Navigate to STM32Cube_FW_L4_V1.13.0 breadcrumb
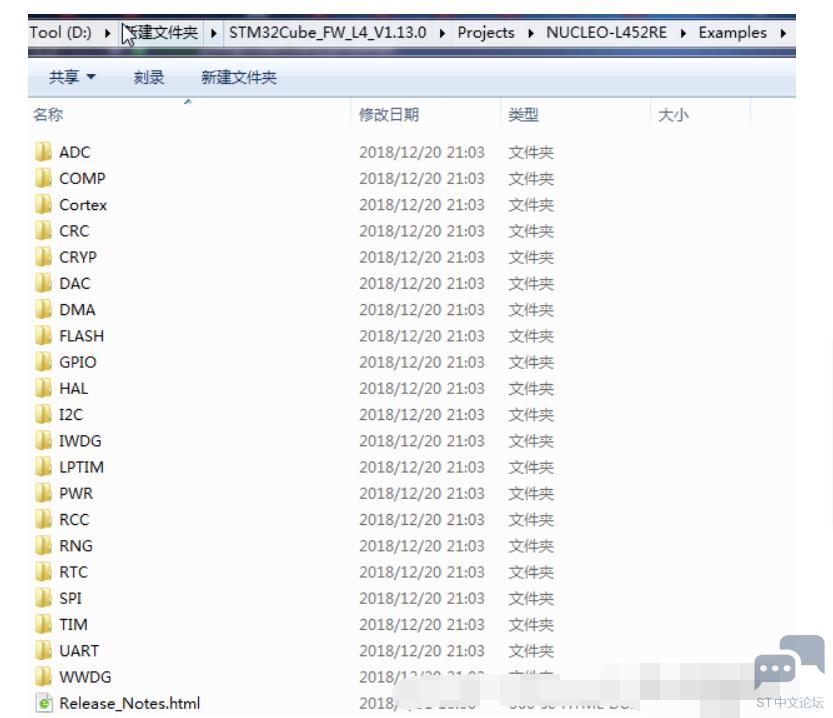833x718 pixels. [327, 32]
